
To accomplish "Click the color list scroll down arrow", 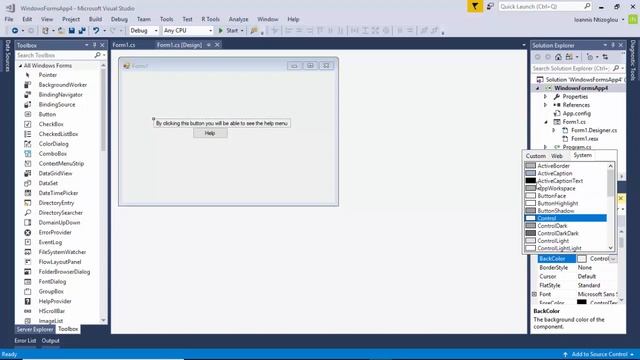I will [611, 248].
